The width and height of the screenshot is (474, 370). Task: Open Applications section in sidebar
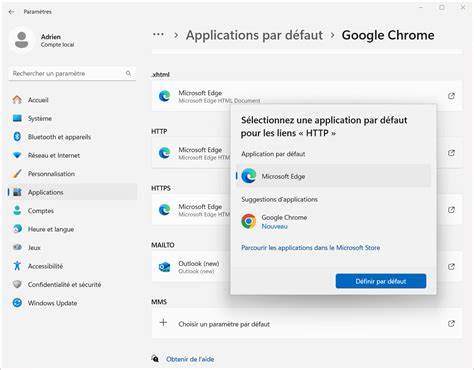(73, 192)
